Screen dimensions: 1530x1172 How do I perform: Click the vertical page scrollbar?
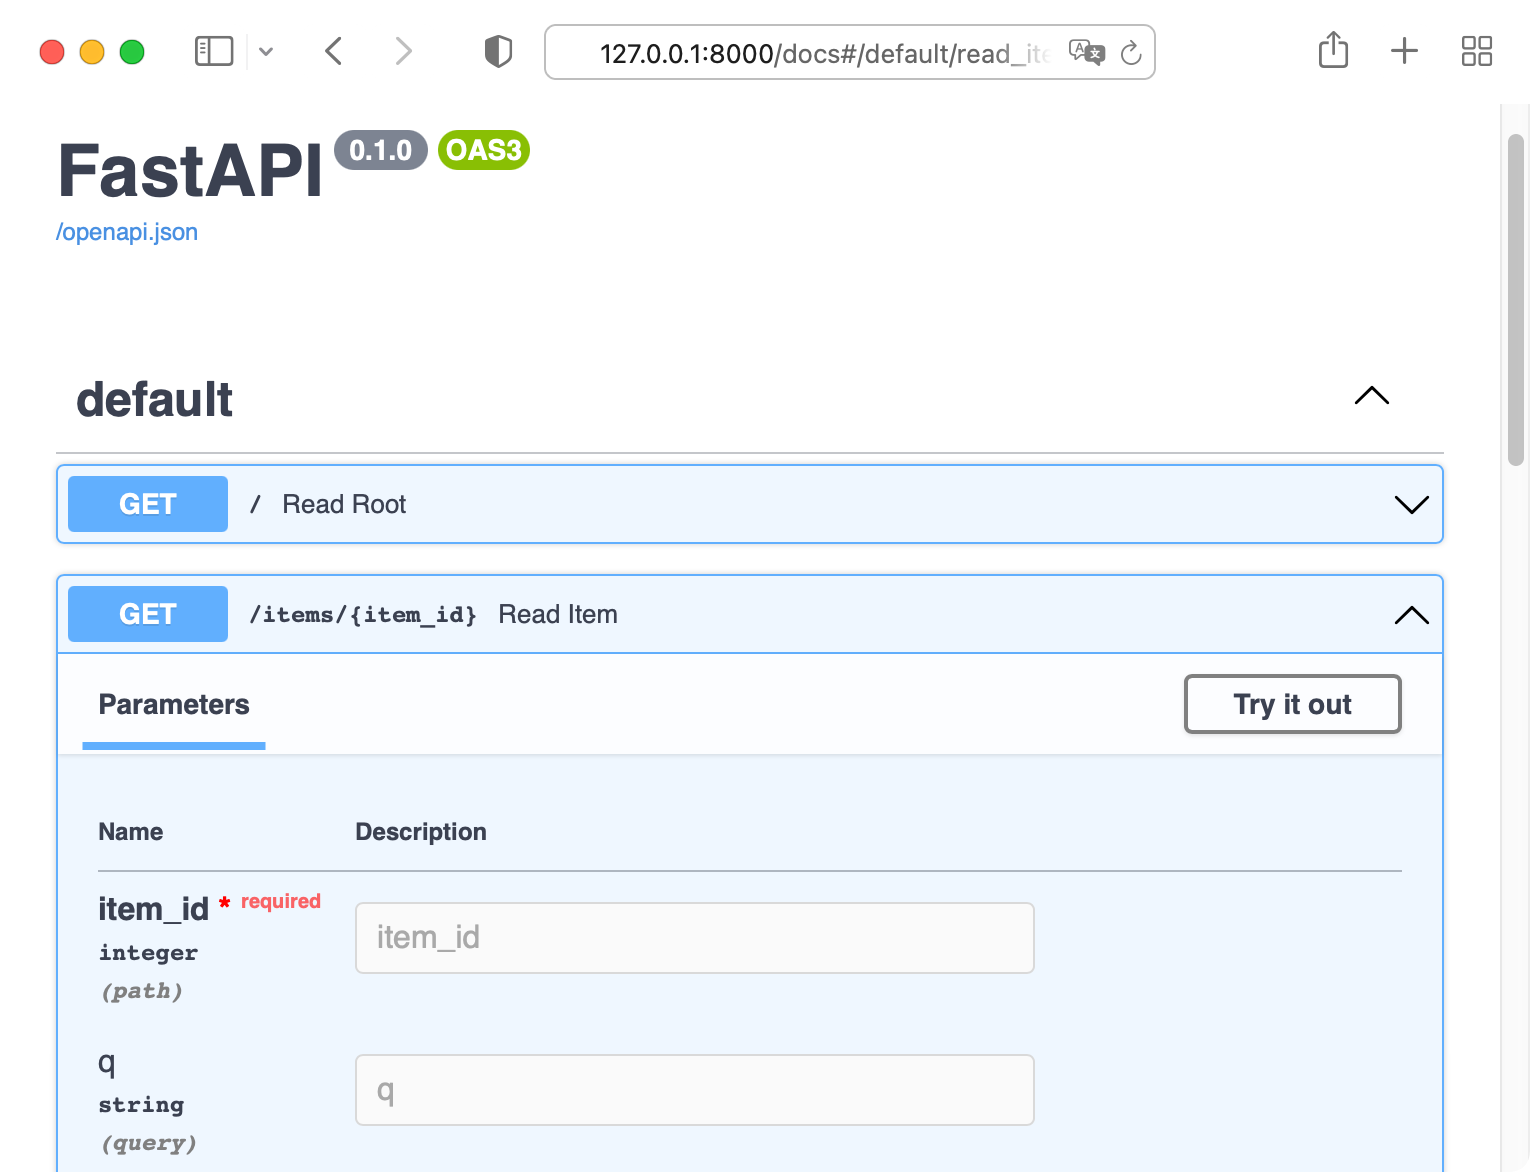1515,300
